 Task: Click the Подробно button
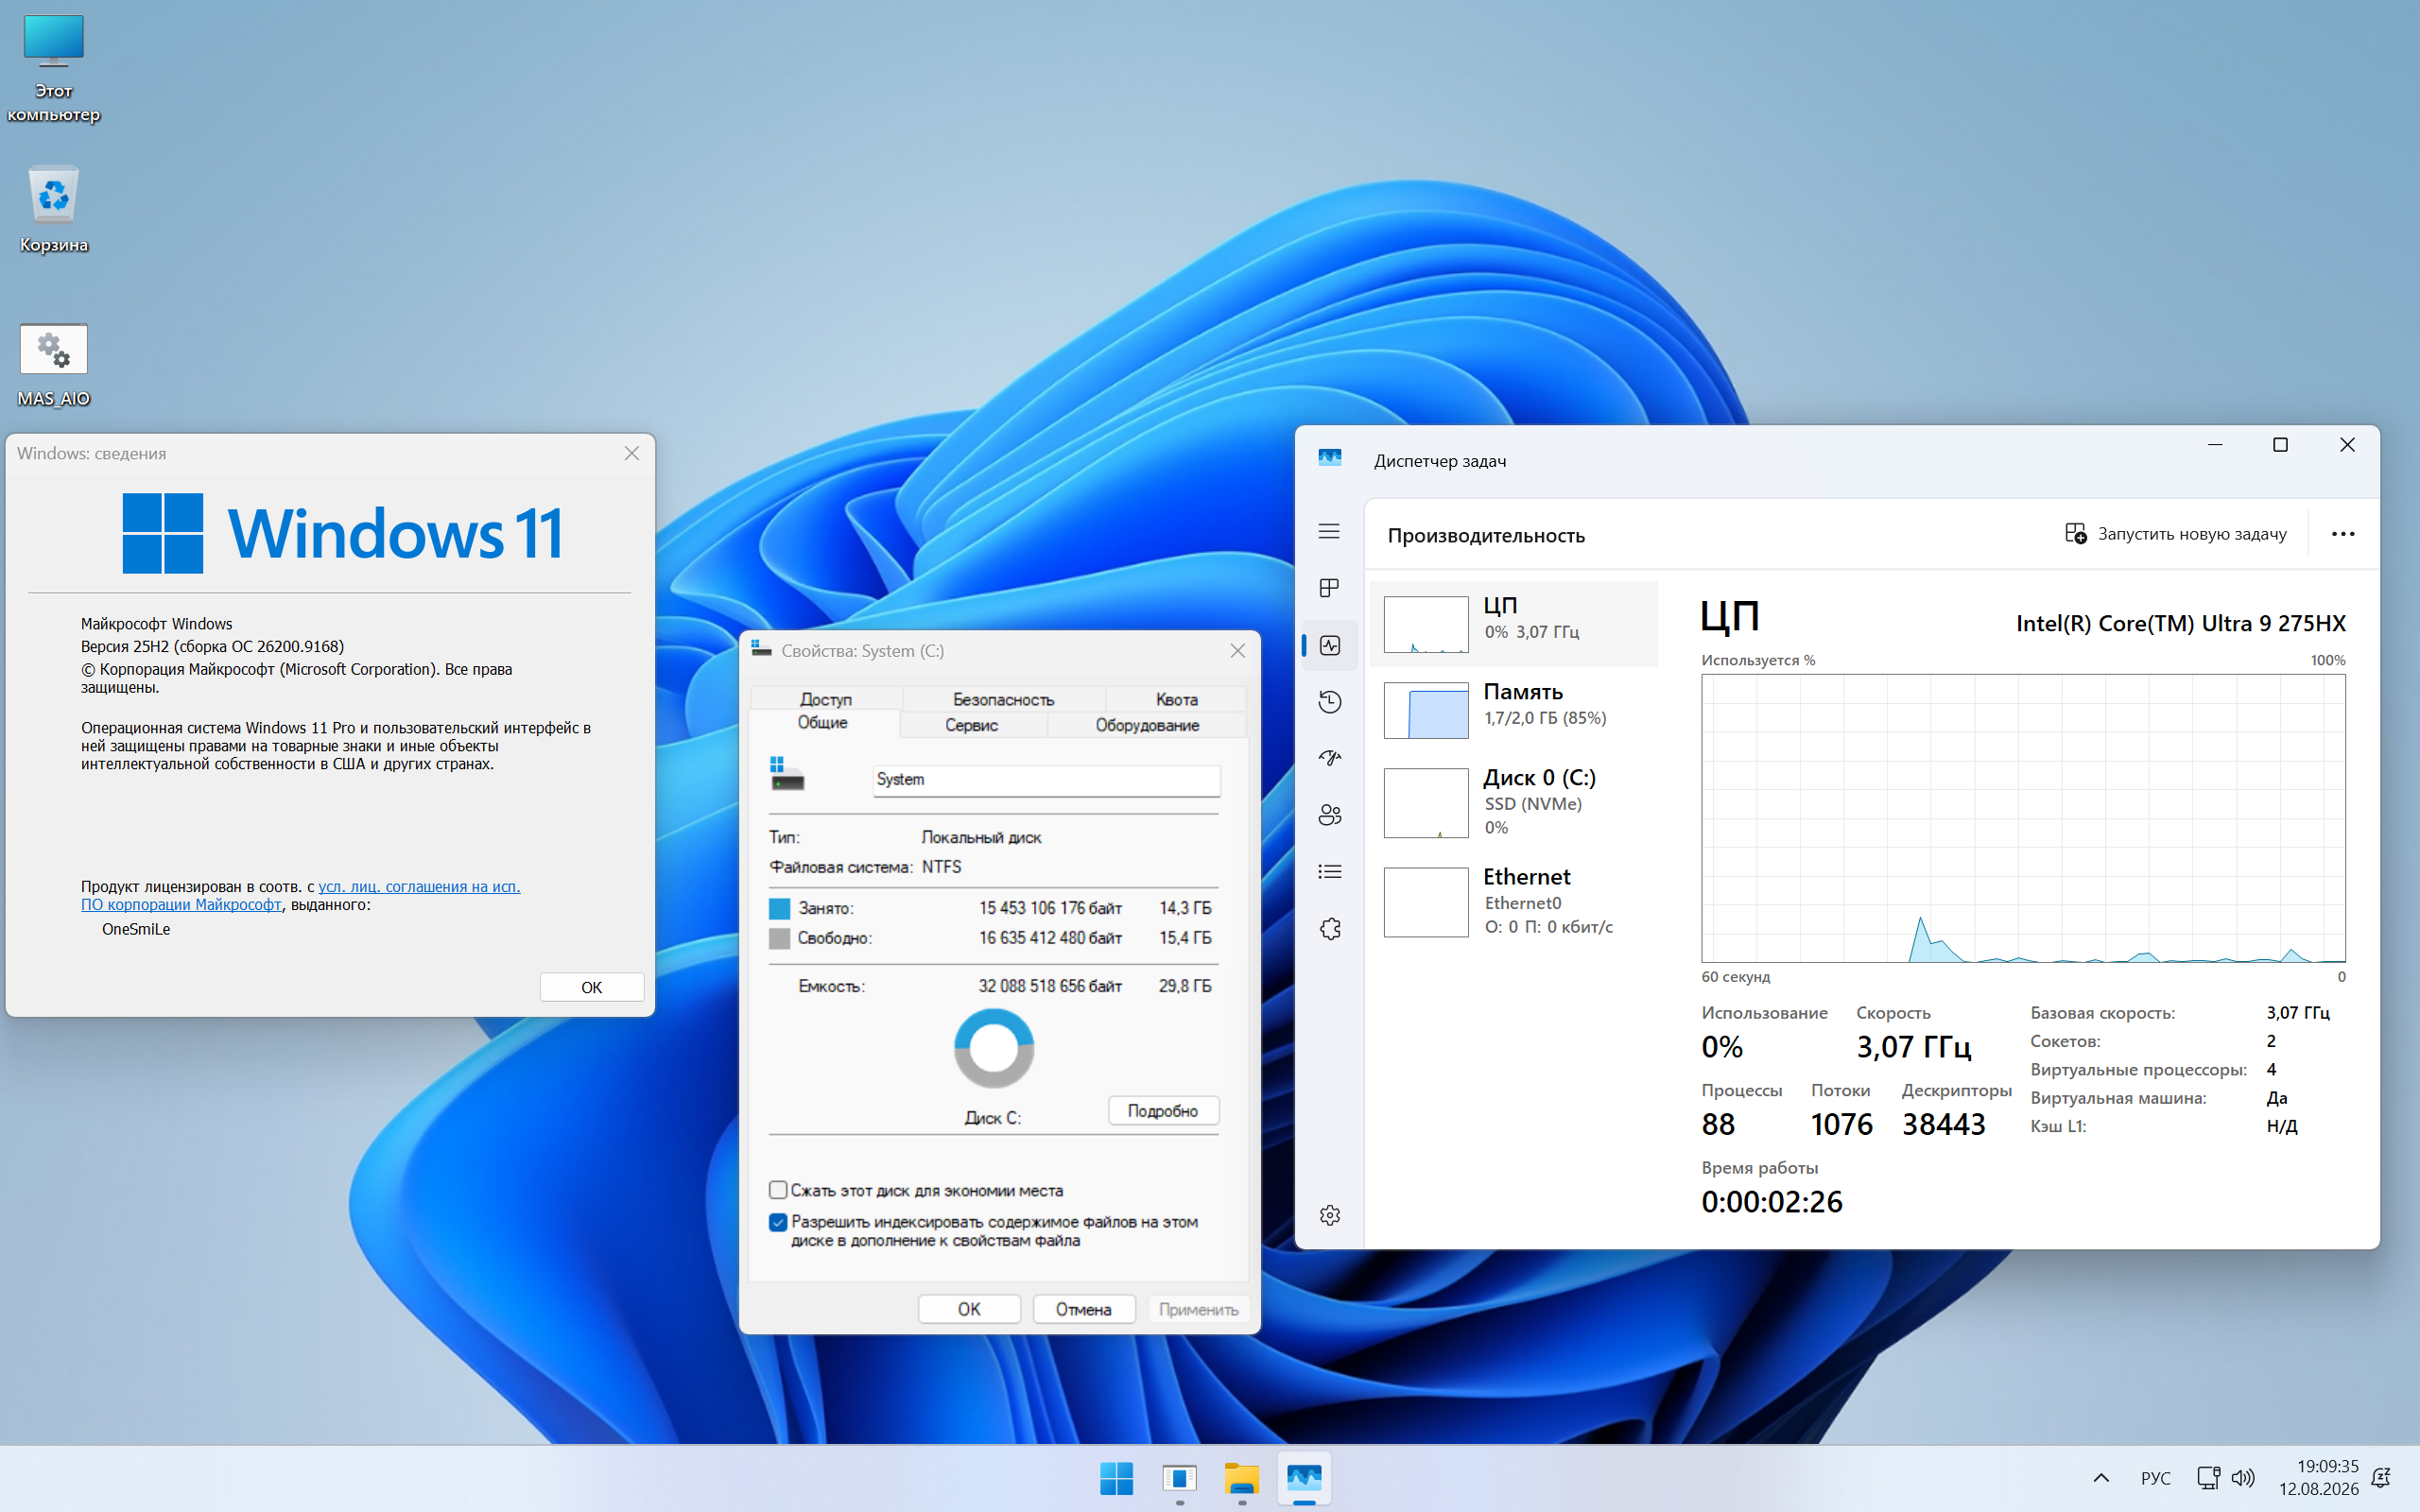pos(1163,1111)
